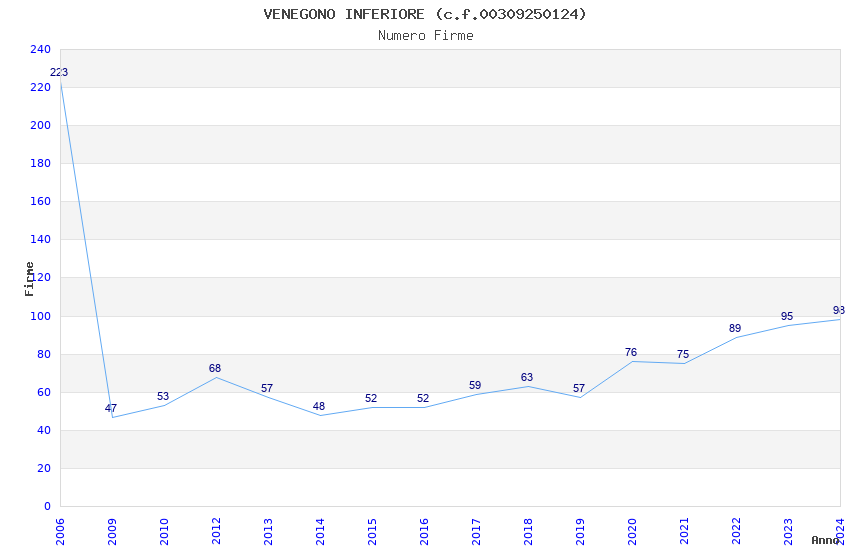Click the y-axis value 220
The image size is (850, 550).
click(41, 87)
